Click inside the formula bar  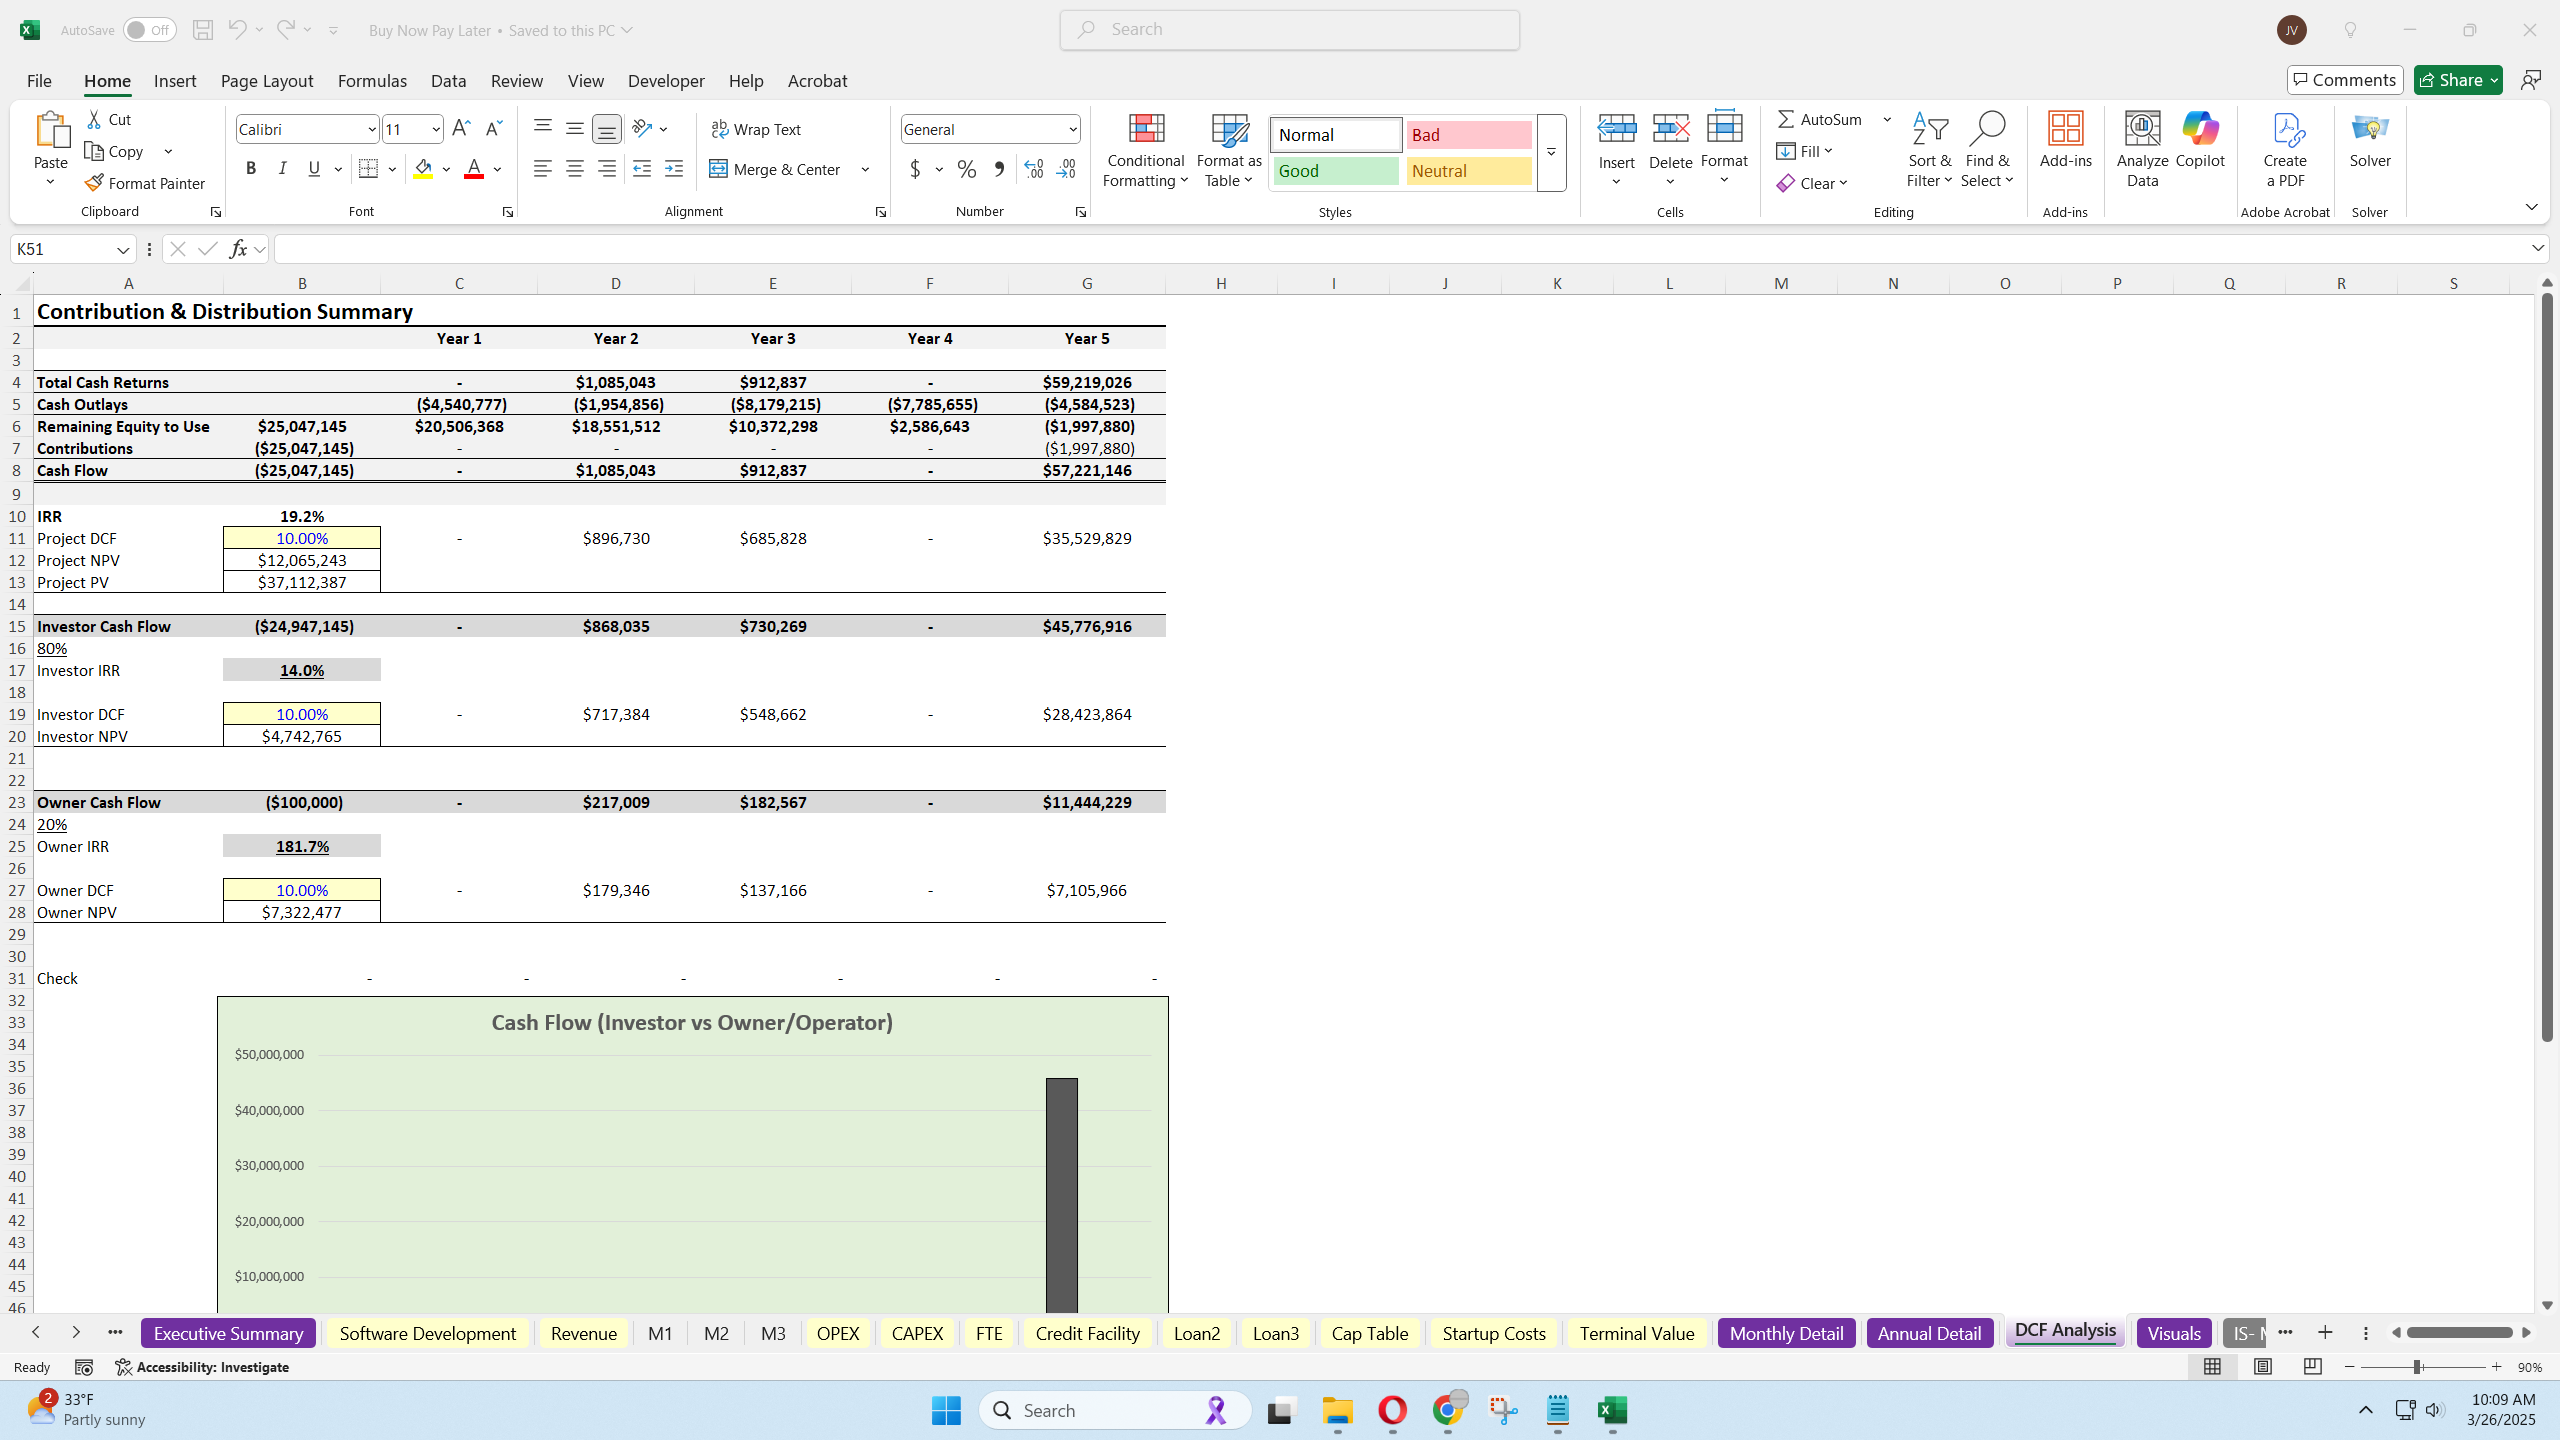point(1000,248)
